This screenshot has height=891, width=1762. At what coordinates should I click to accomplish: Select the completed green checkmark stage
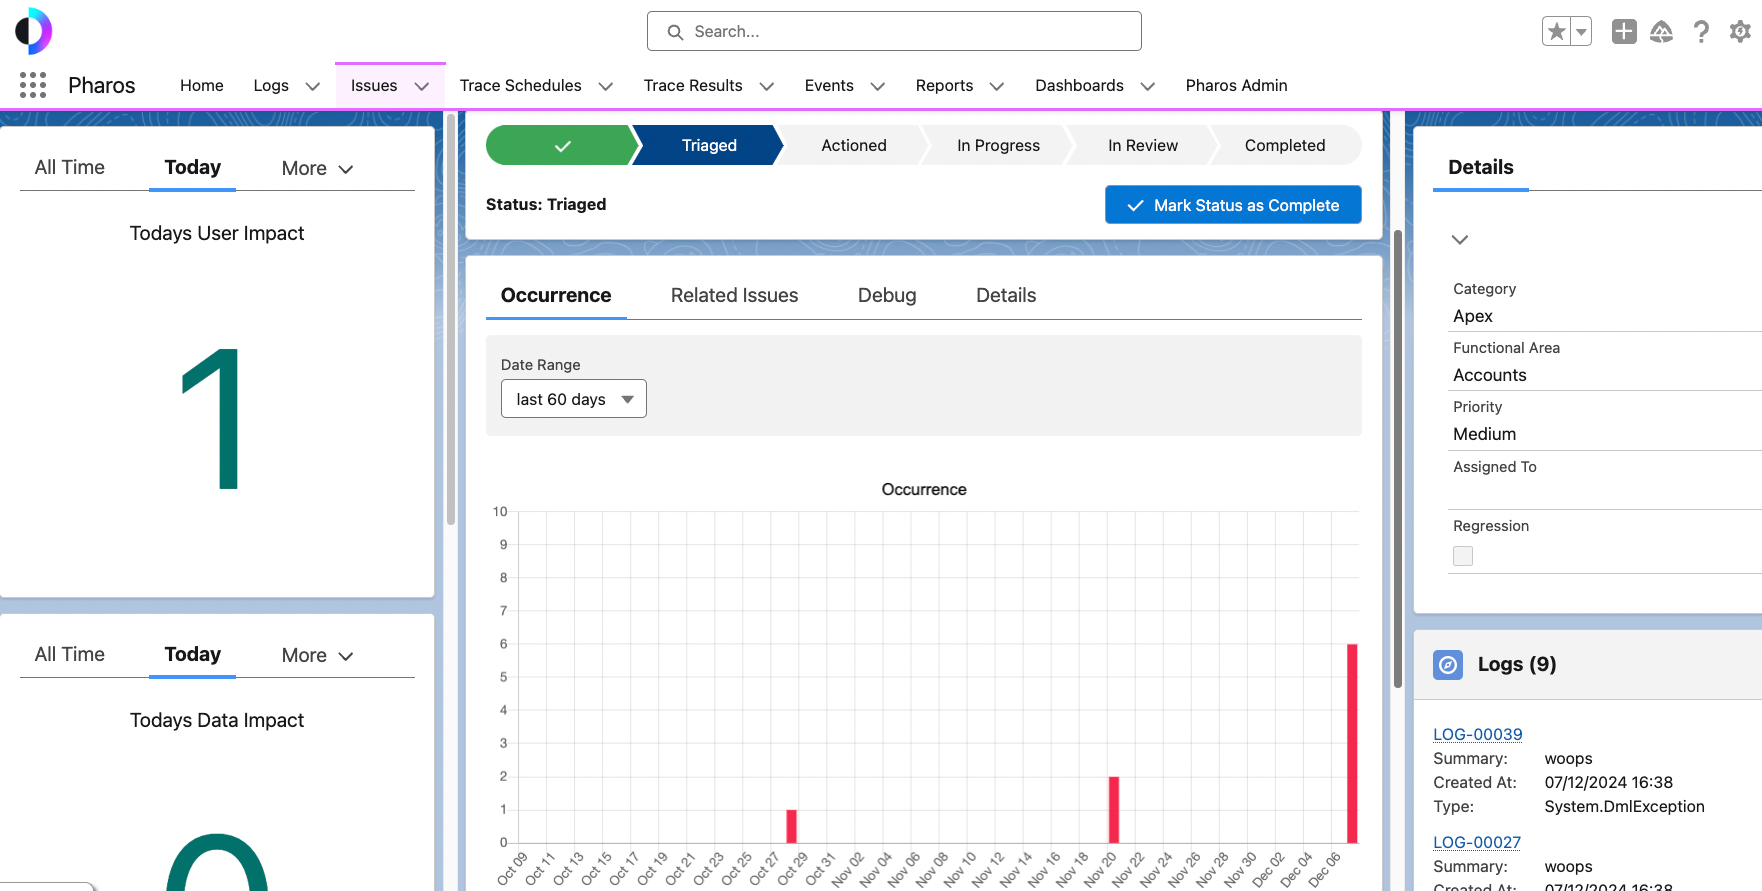[x=562, y=145]
